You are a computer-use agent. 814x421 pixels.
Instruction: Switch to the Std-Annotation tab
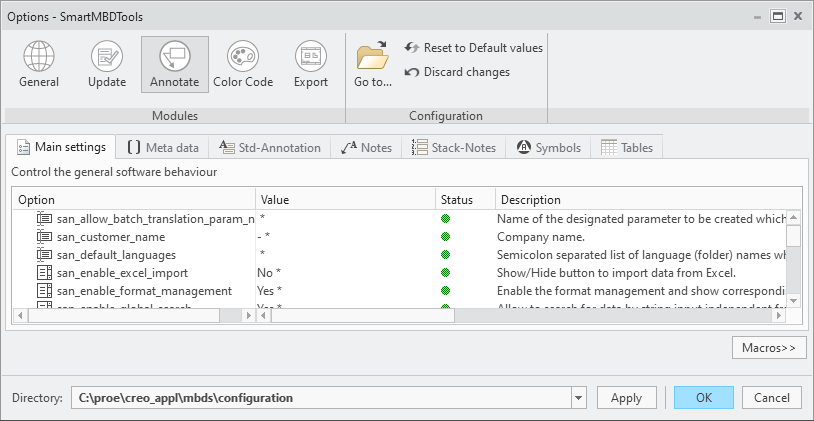[270, 147]
